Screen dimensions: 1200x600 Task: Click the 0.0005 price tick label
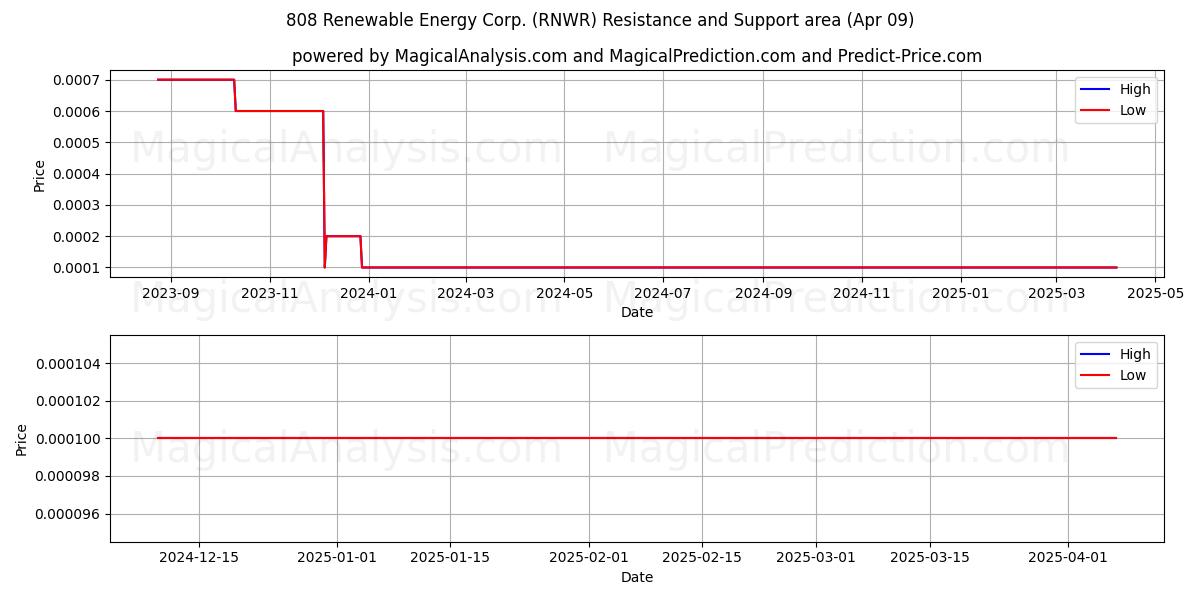77,143
